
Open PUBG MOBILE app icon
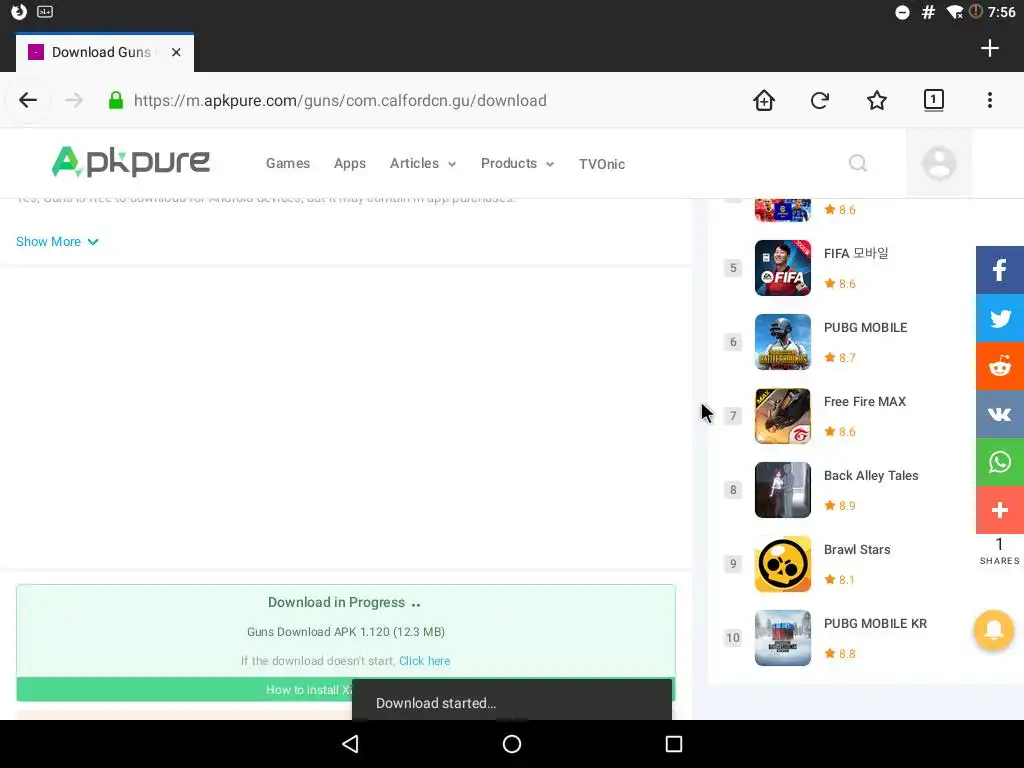point(782,342)
